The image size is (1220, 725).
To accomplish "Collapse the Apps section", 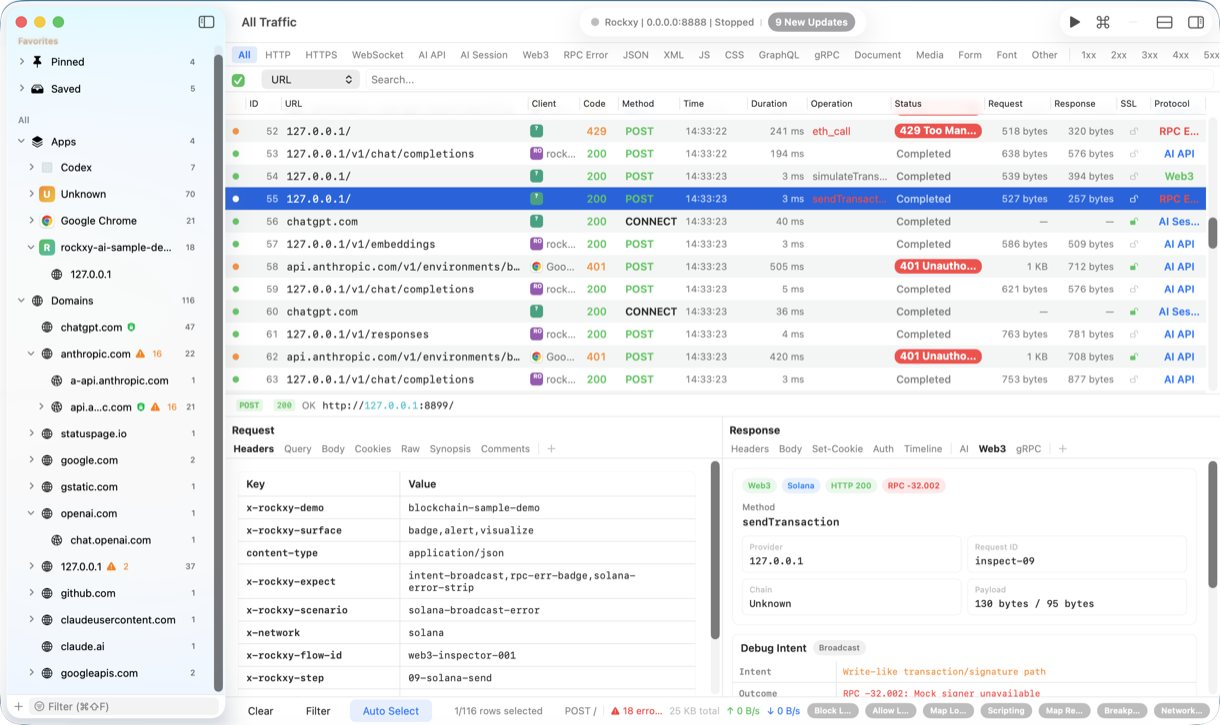I will (22, 142).
